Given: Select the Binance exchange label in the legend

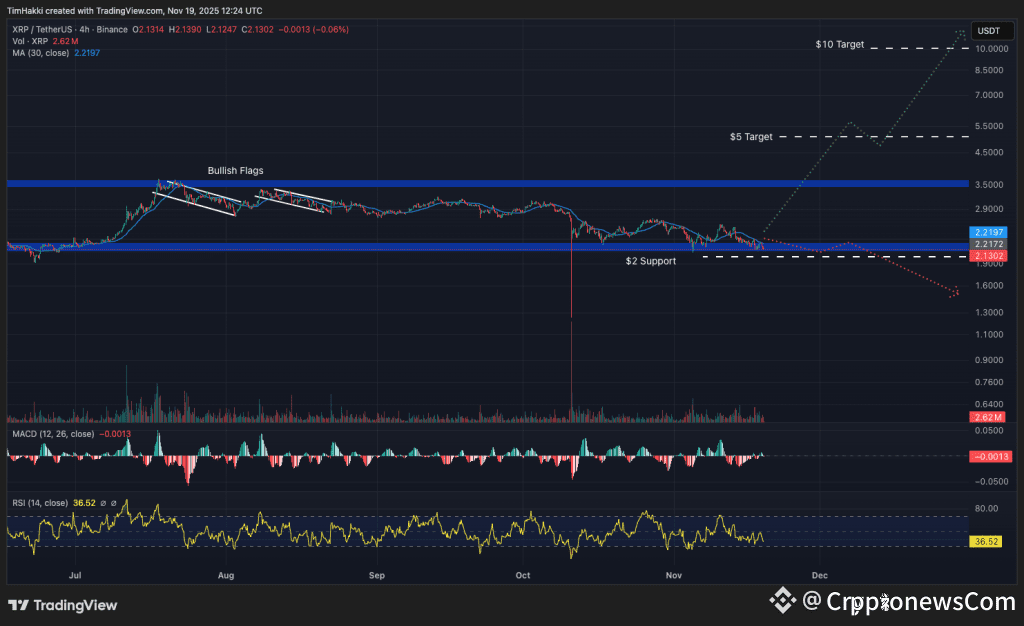Looking at the screenshot, I should pos(113,30).
